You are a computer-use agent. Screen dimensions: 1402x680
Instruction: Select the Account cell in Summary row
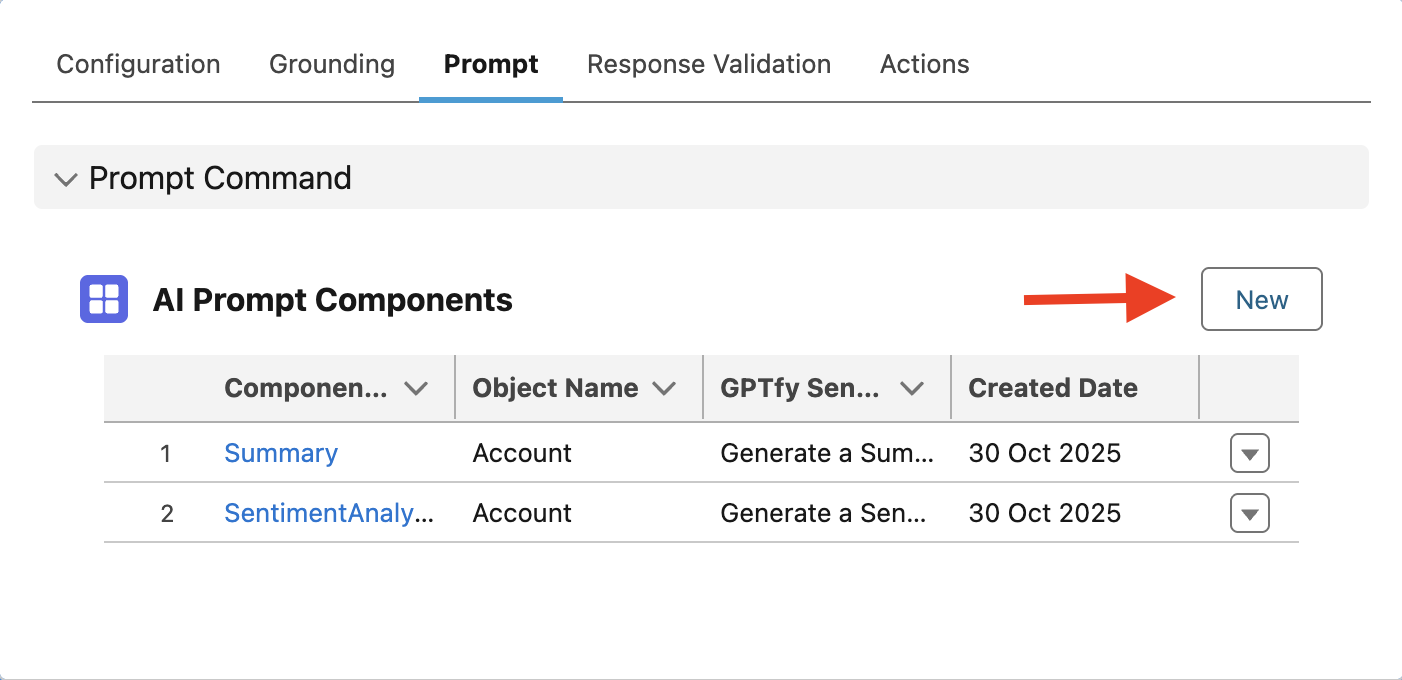click(x=522, y=453)
